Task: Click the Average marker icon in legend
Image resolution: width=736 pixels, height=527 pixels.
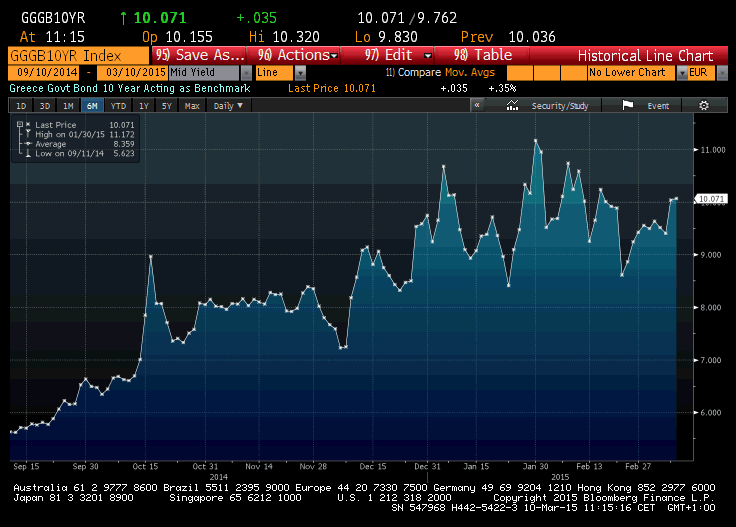Action: pos(28,144)
